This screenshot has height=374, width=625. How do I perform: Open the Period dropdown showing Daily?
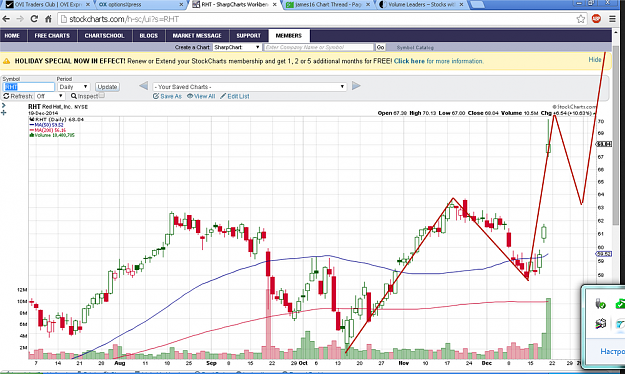(x=74, y=87)
